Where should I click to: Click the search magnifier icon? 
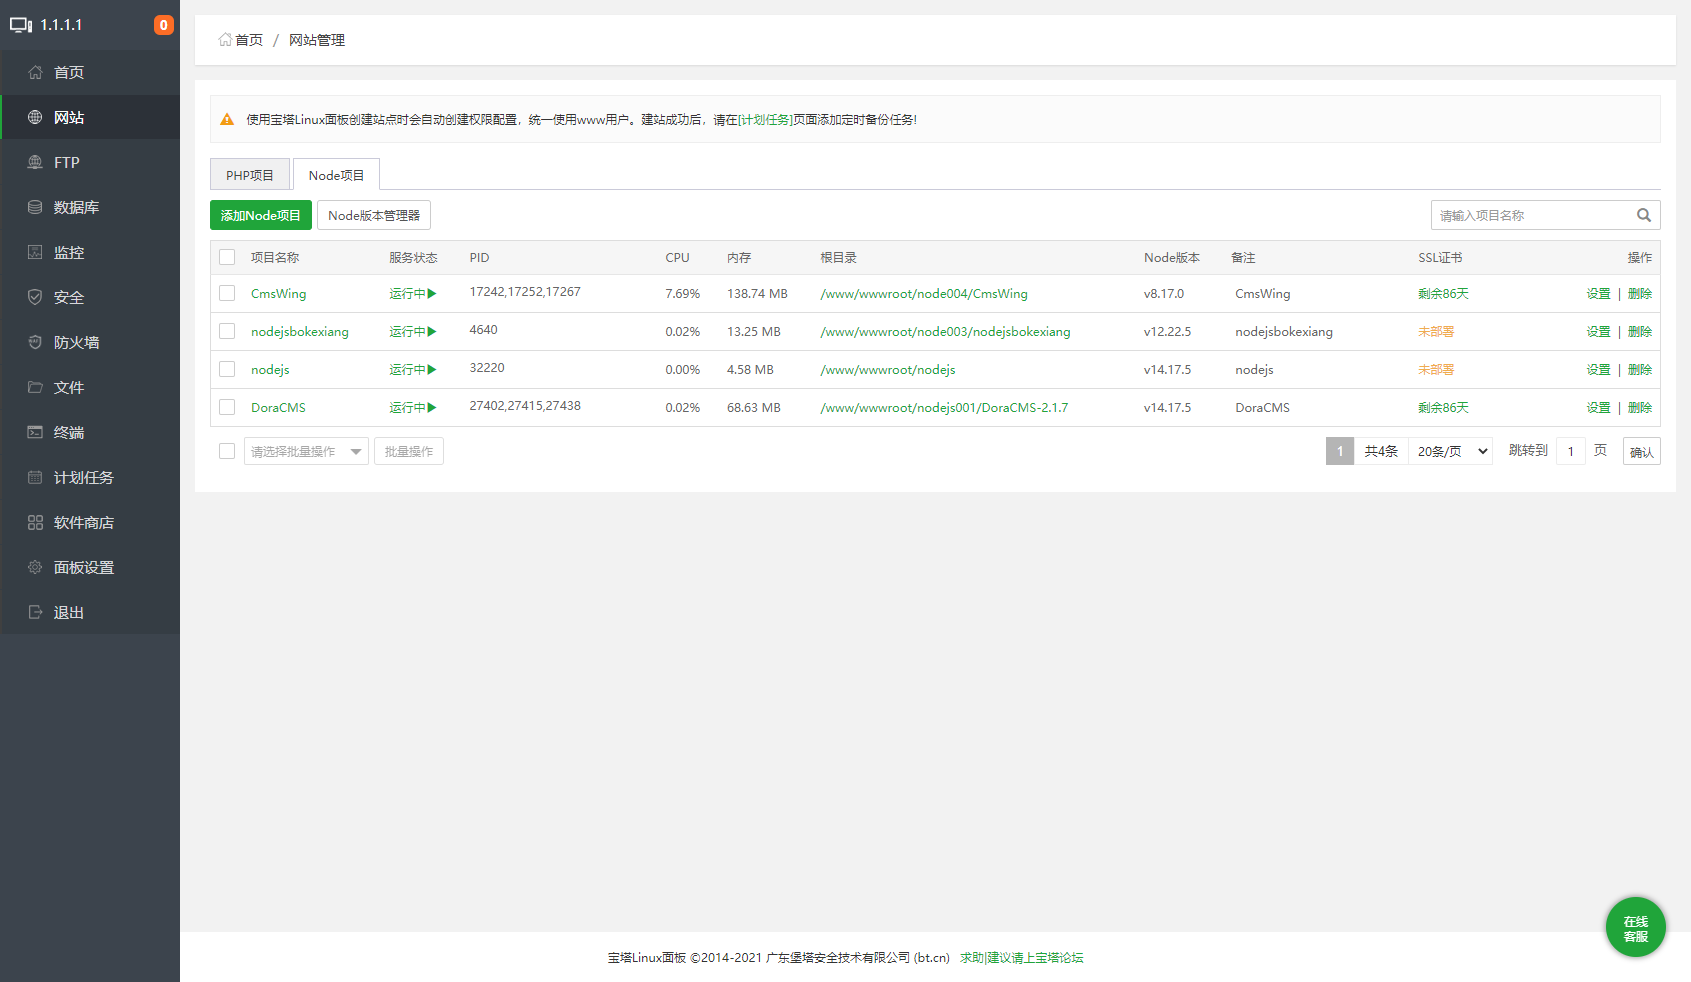tap(1644, 215)
